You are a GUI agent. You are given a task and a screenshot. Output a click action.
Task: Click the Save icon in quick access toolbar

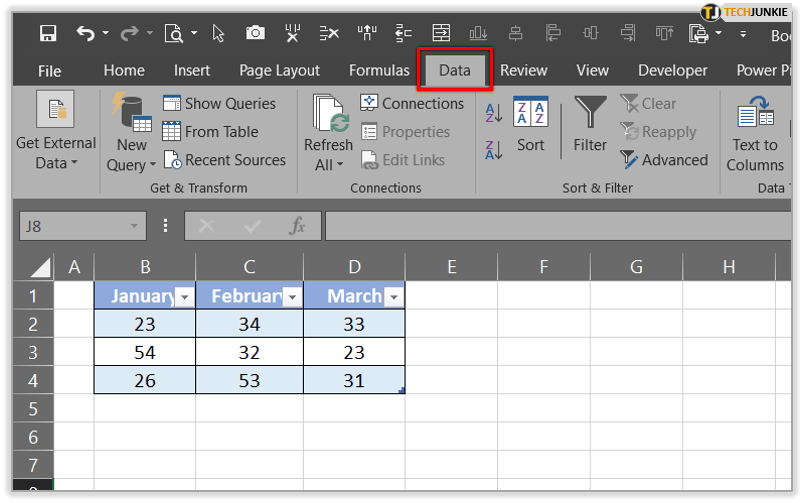[x=48, y=34]
